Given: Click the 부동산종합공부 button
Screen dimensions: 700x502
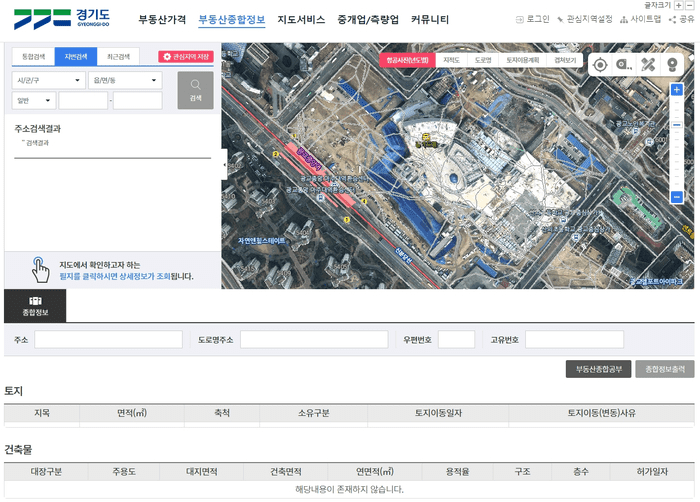Looking at the screenshot, I should [x=598, y=369].
